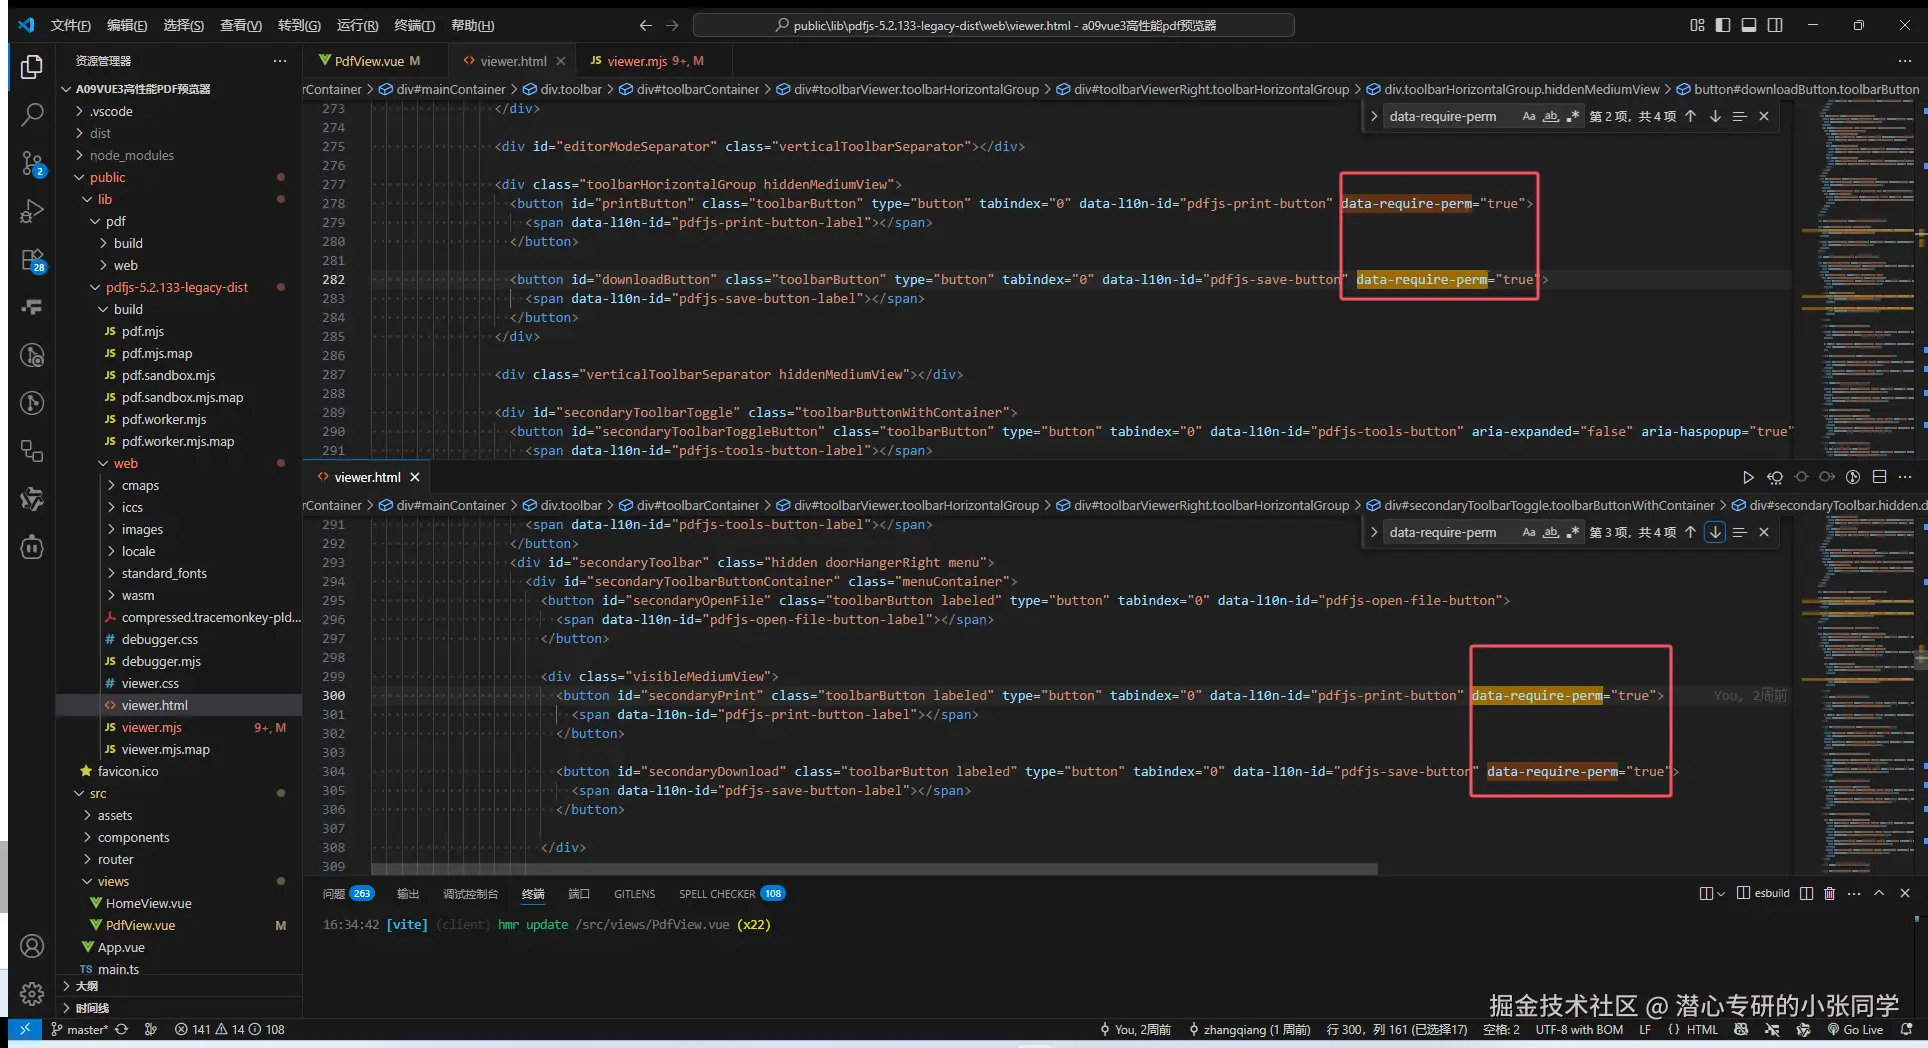Toggle Match Case in upper find widget

(1528, 116)
